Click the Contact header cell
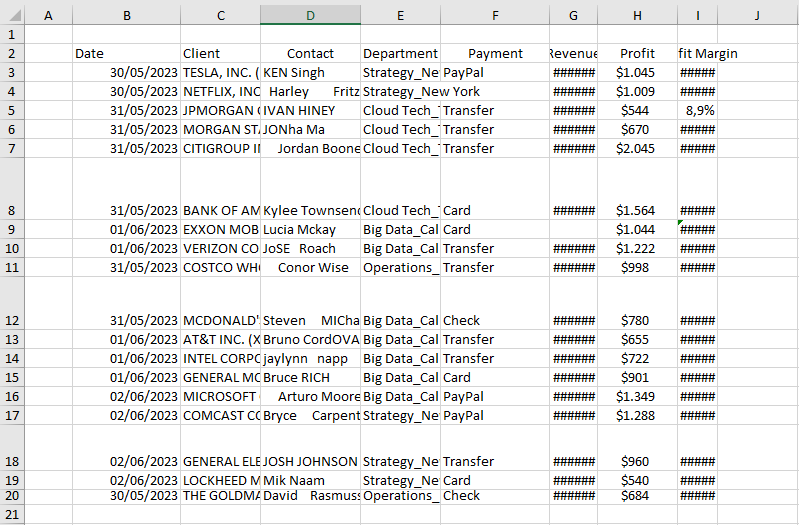Viewport: 799px width, 525px height. (310, 54)
